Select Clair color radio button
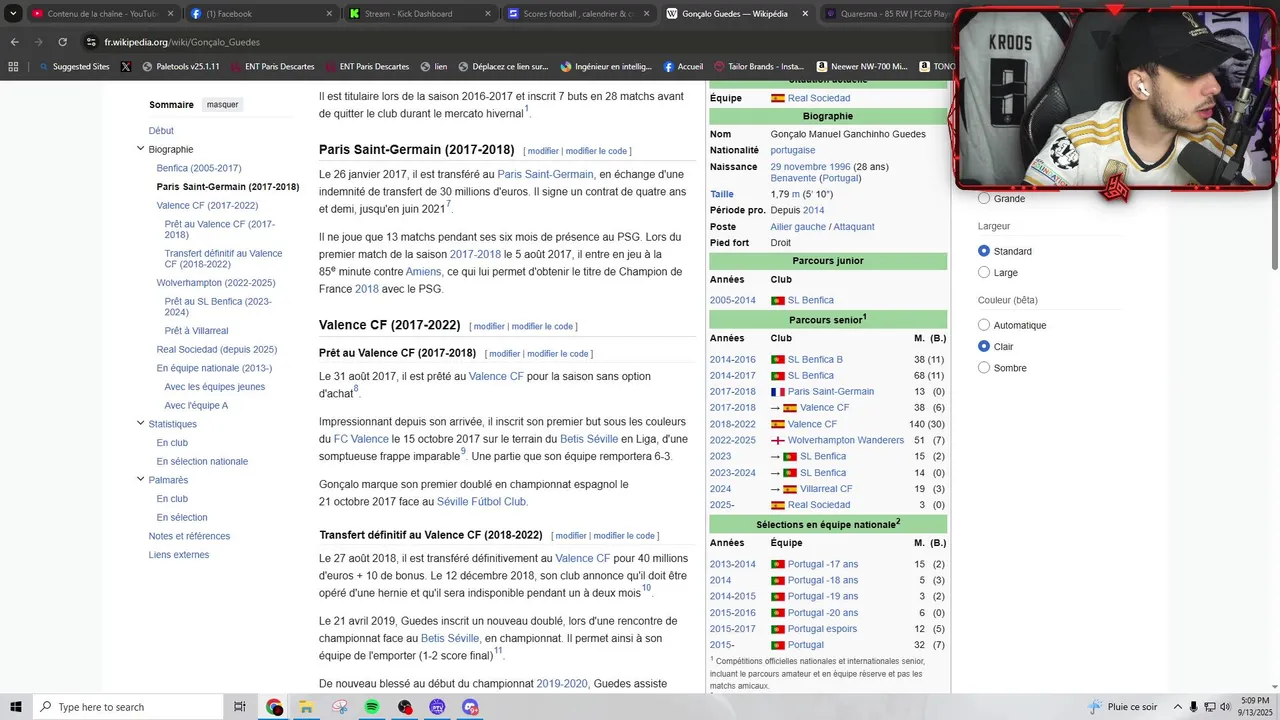 point(984,346)
